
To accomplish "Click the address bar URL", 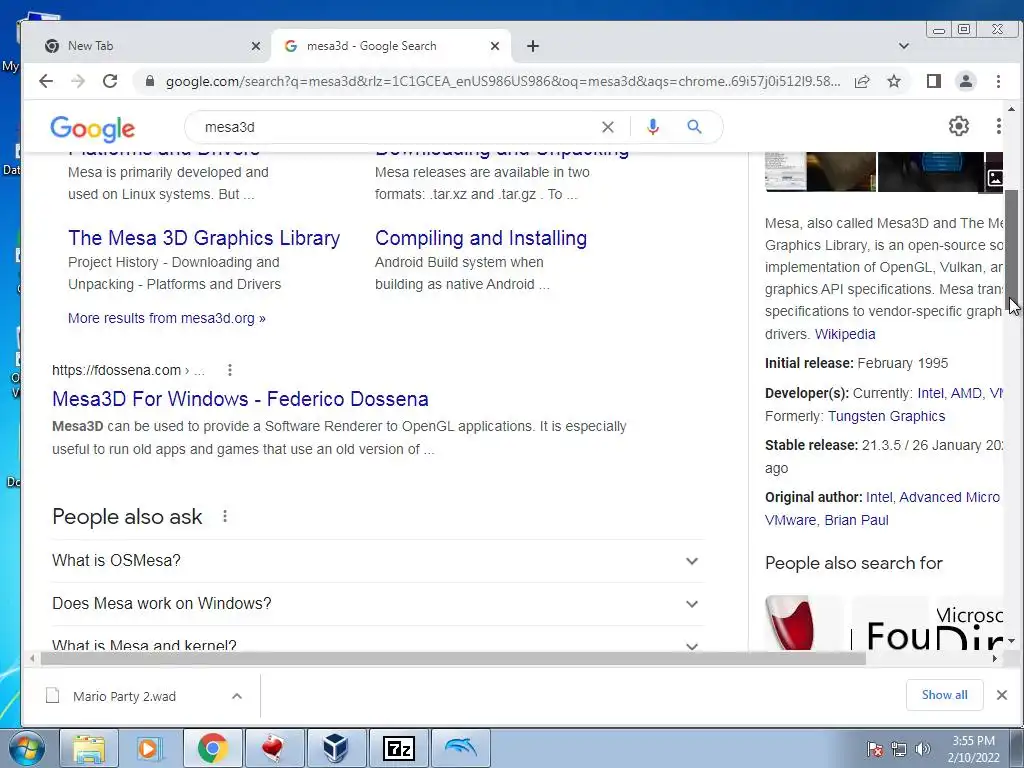I will pyautogui.click(x=503, y=81).
